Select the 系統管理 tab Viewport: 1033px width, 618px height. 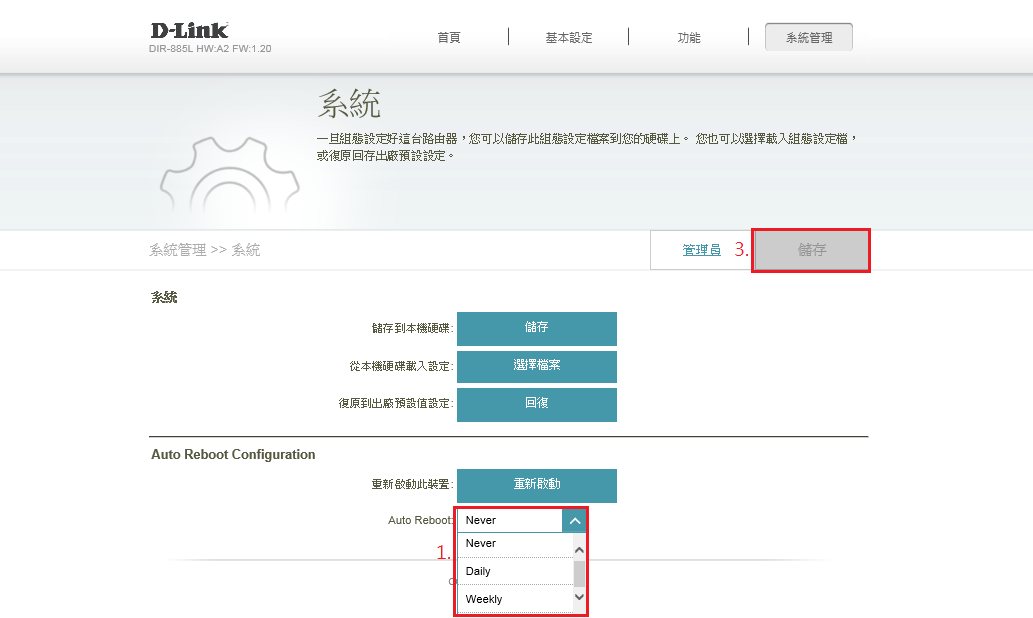(808, 38)
